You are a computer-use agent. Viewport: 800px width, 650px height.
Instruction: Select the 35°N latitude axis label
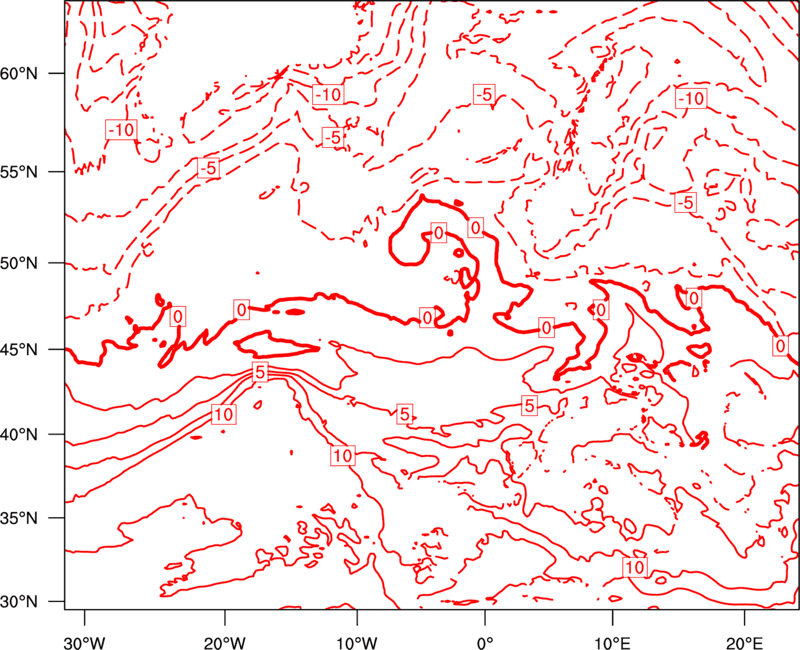(19, 518)
